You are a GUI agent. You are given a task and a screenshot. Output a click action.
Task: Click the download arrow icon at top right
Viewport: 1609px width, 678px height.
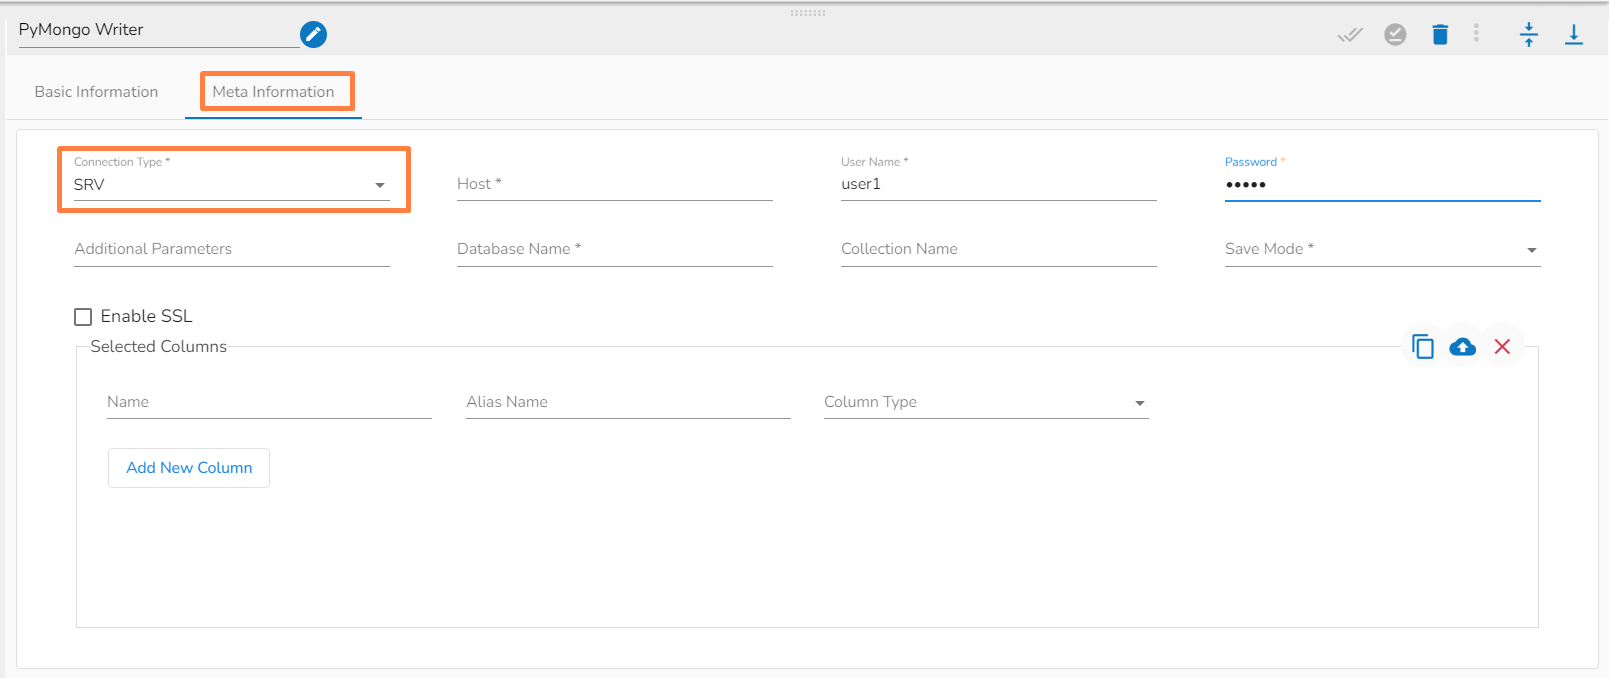pyautogui.click(x=1574, y=35)
